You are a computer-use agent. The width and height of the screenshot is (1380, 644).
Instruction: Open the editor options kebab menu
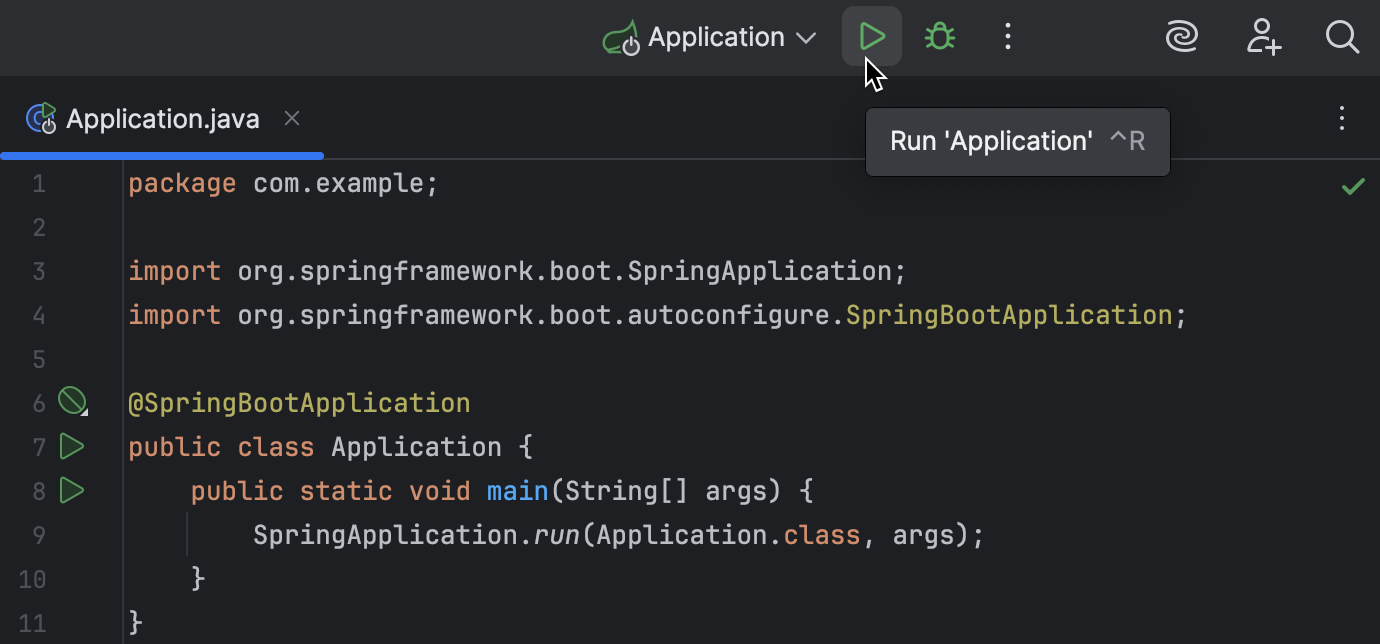(x=1342, y=118)
